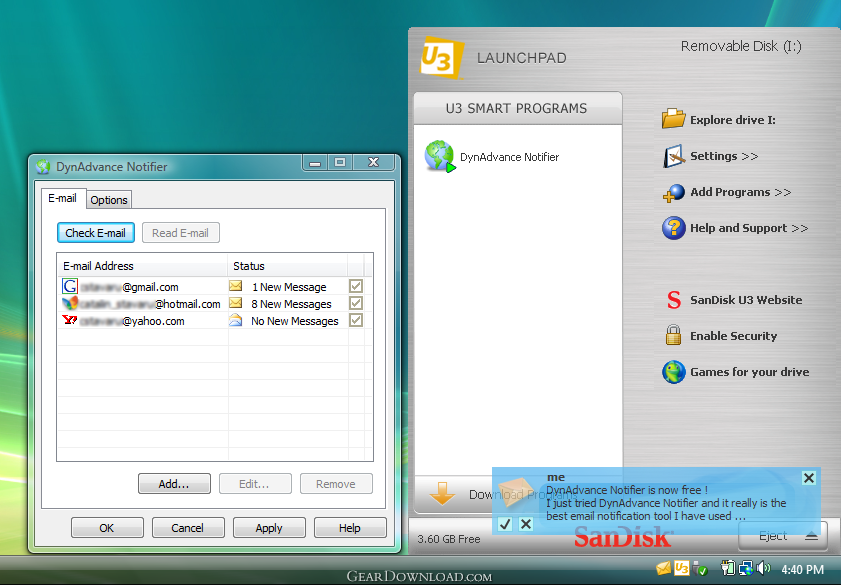Click the Add... button

tap(174, 484)
